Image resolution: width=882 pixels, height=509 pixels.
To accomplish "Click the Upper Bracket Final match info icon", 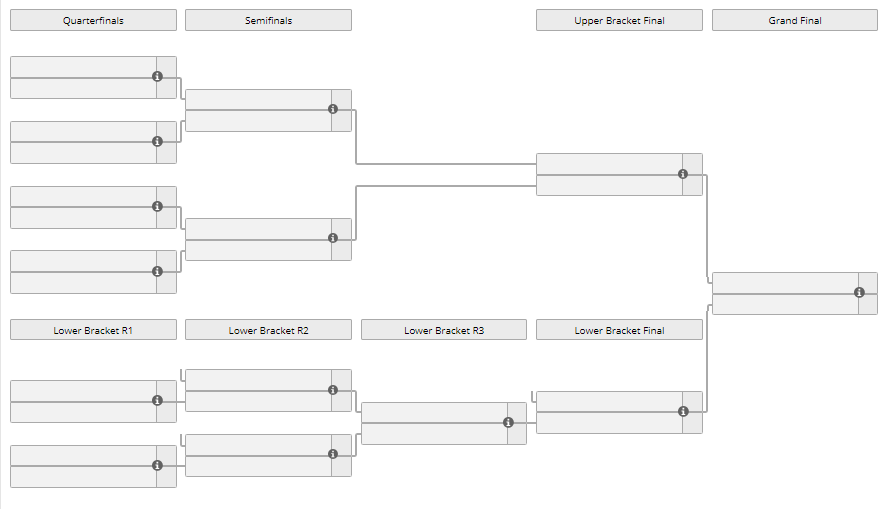I will click(683, 174).
